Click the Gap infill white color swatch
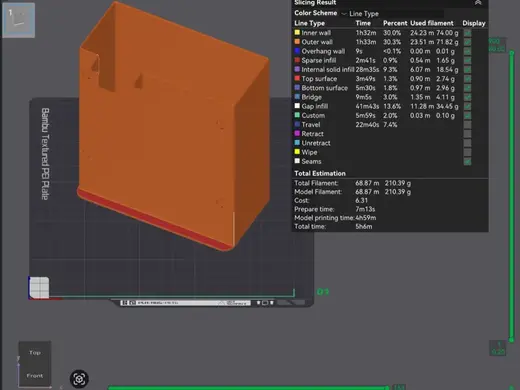 click(x=297, y=106)
